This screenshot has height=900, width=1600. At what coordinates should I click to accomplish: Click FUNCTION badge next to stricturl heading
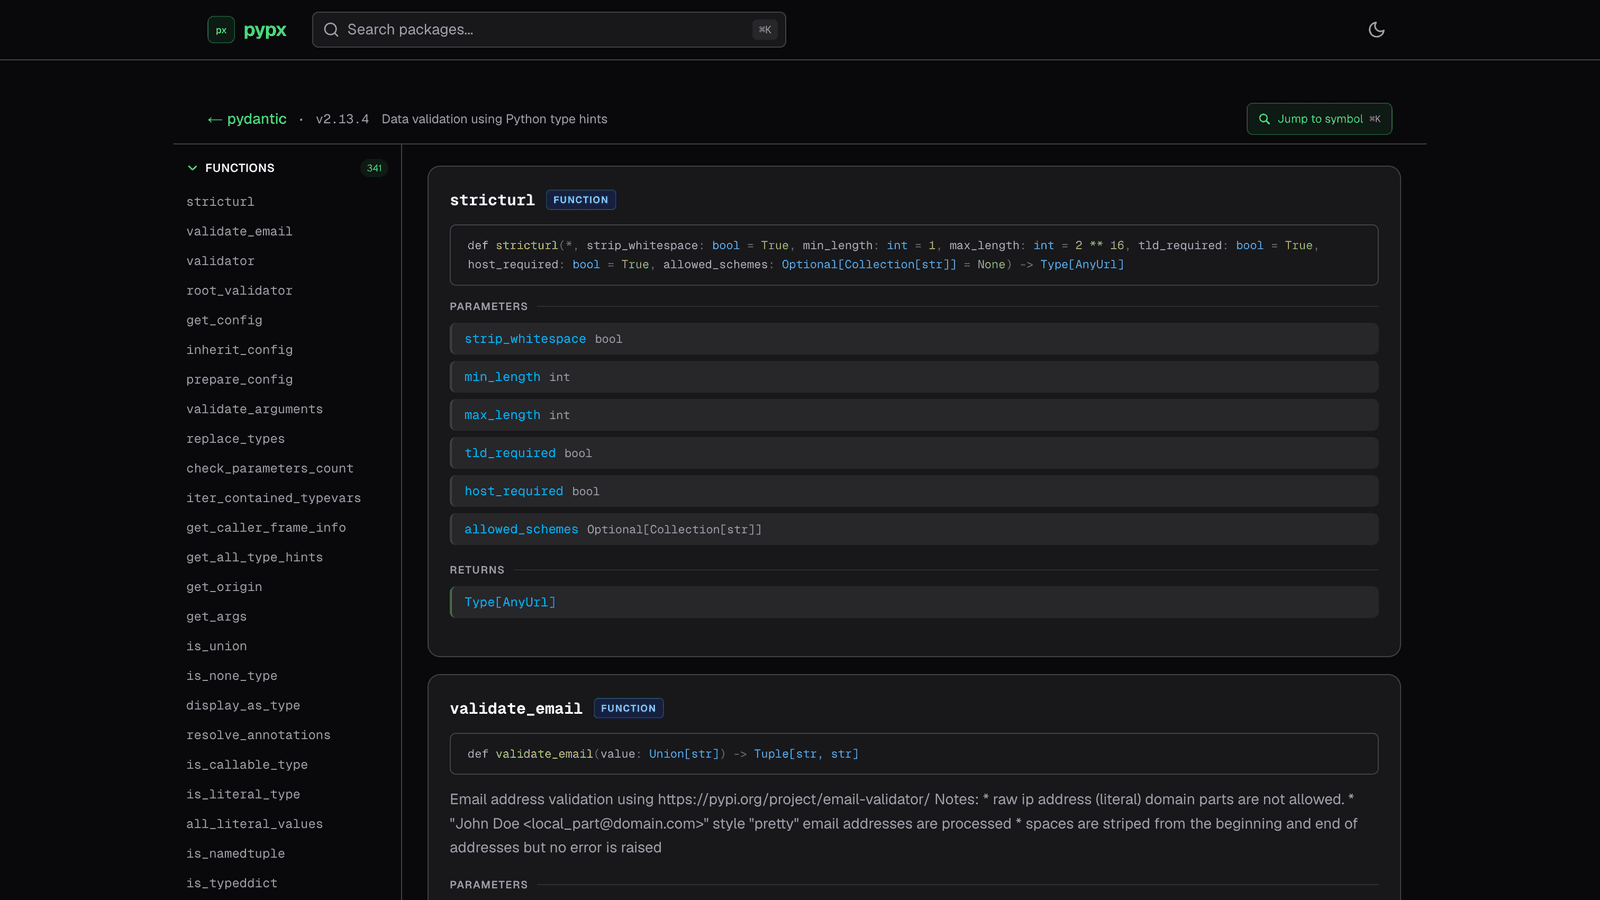click(581, 200)
